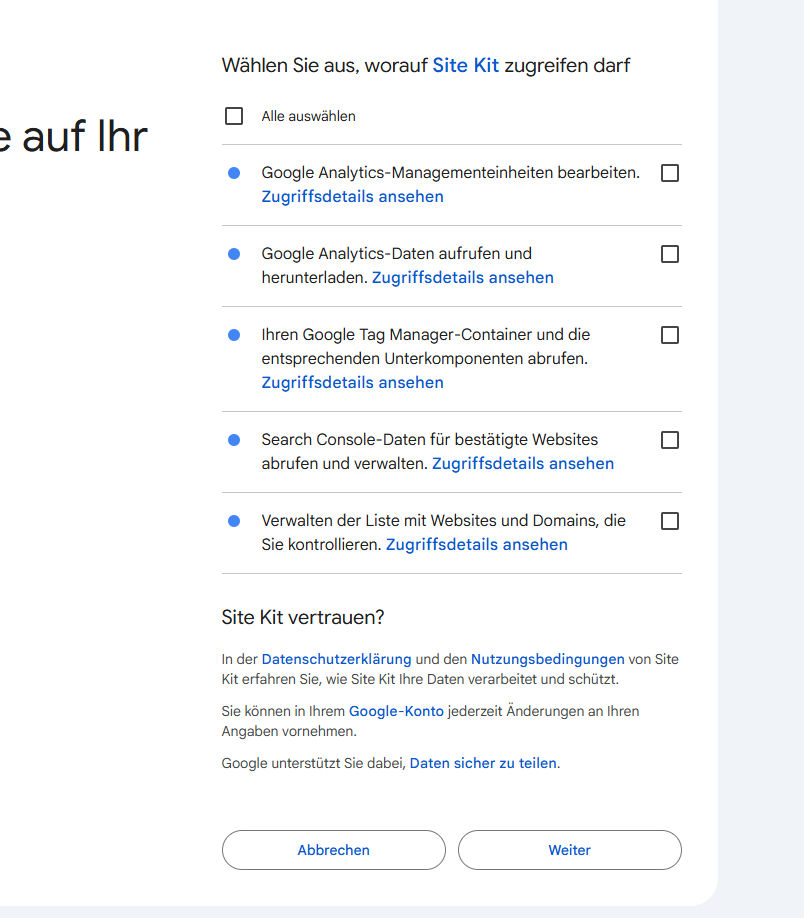Check the 'Alle auswählen' checkbox

point(234,116)
